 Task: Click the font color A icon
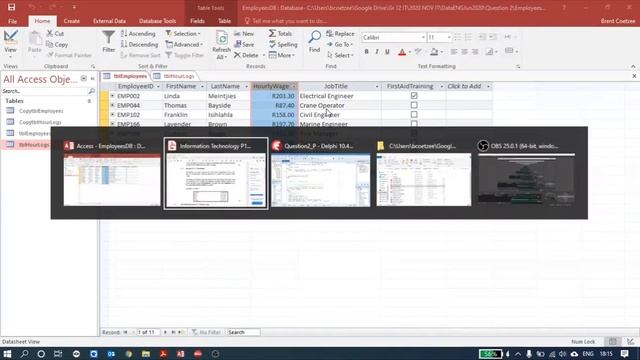click(402, 52)
